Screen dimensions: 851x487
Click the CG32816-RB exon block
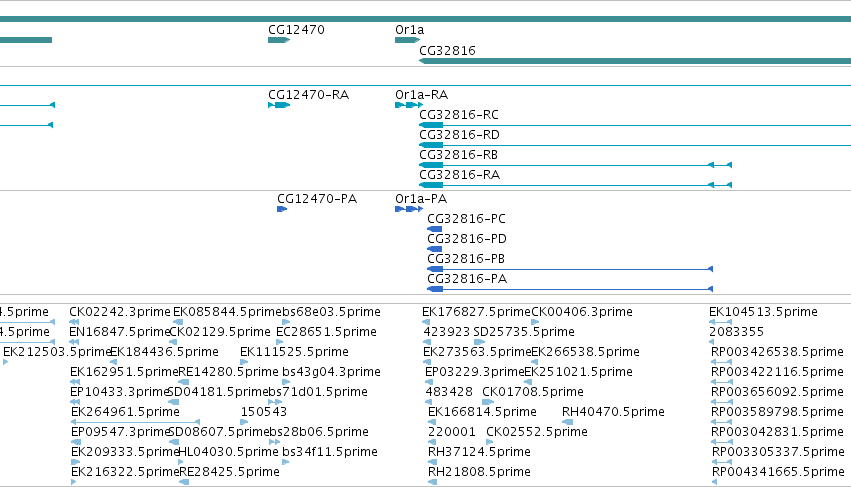coord(431,165)
